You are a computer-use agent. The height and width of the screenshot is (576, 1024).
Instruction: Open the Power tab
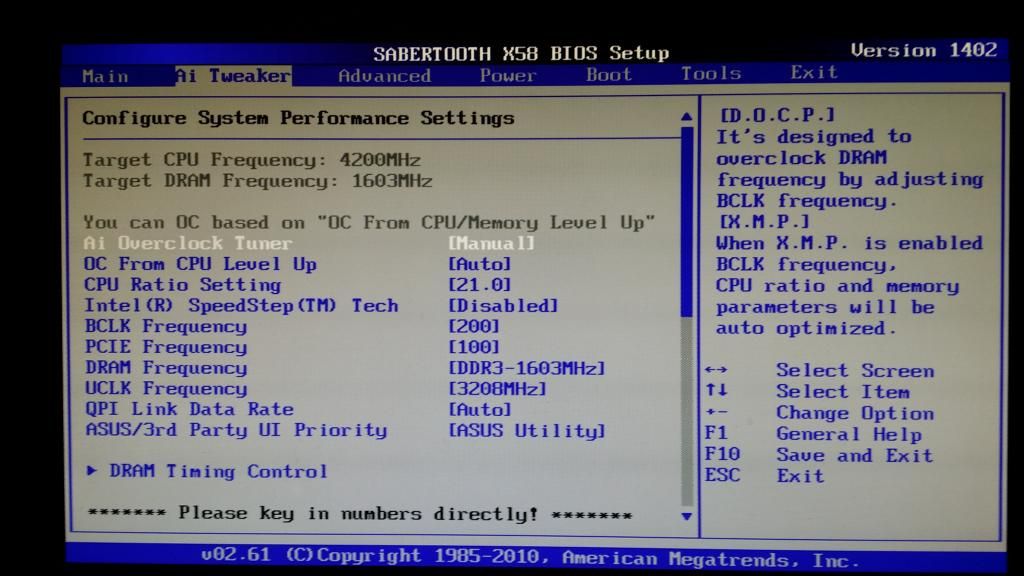click(x=507, y=76)
